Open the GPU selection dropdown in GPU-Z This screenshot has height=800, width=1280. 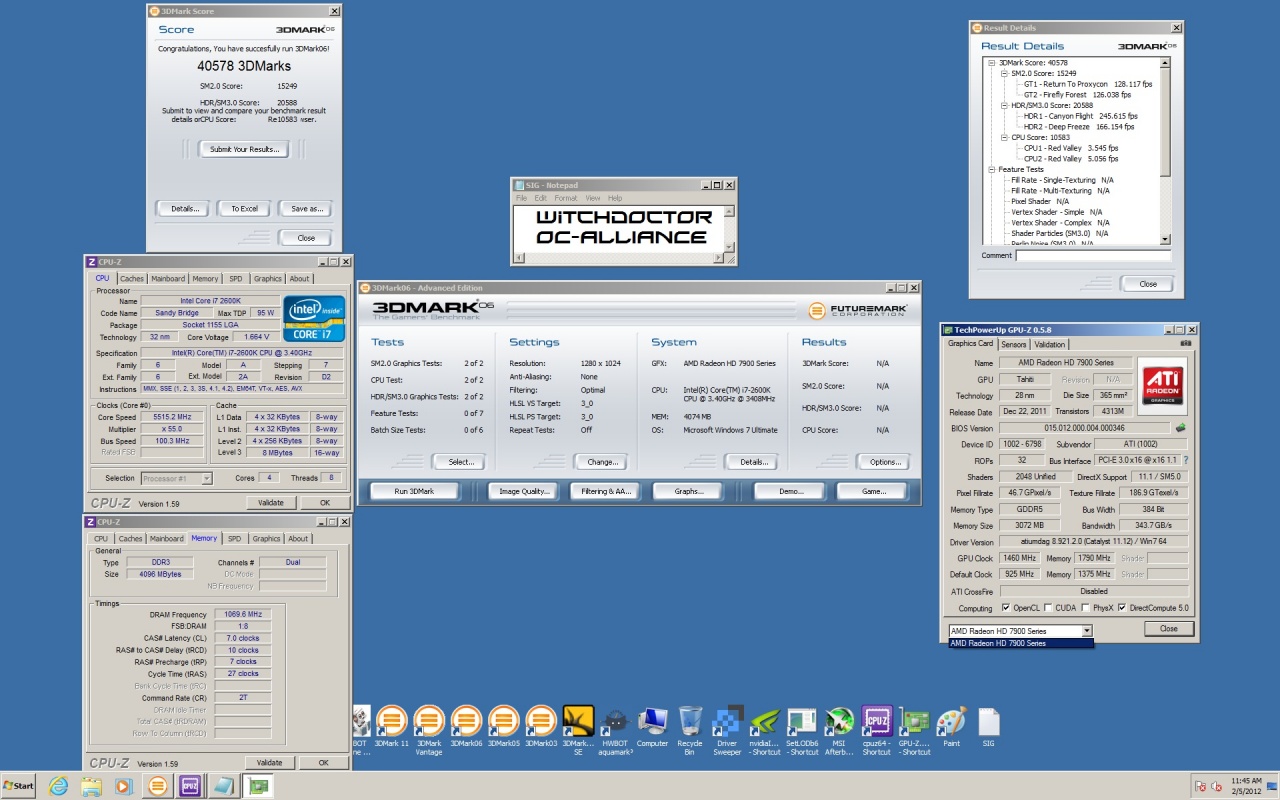click(1086, 631)
